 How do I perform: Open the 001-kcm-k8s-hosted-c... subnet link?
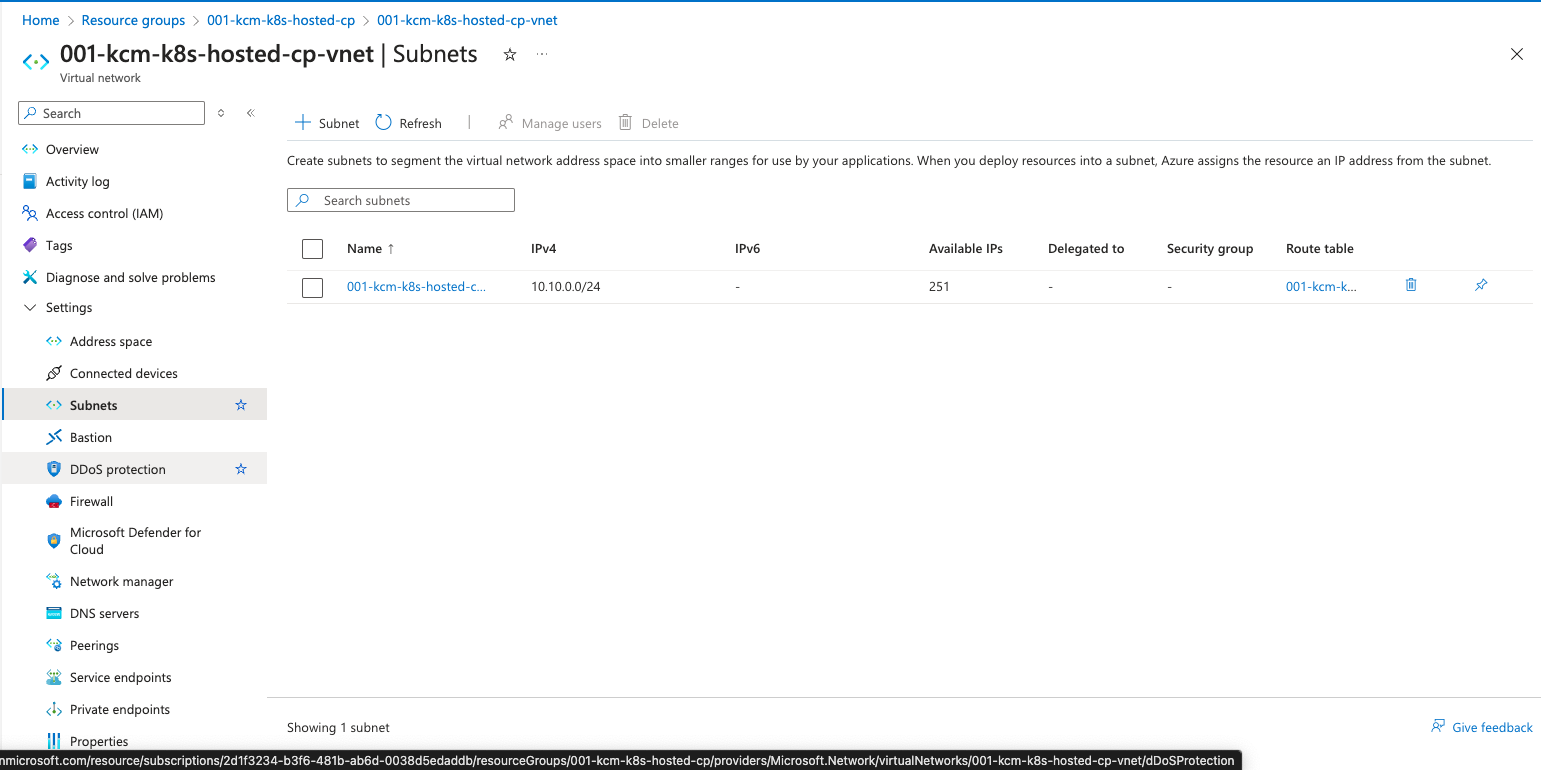pos(416,287)
